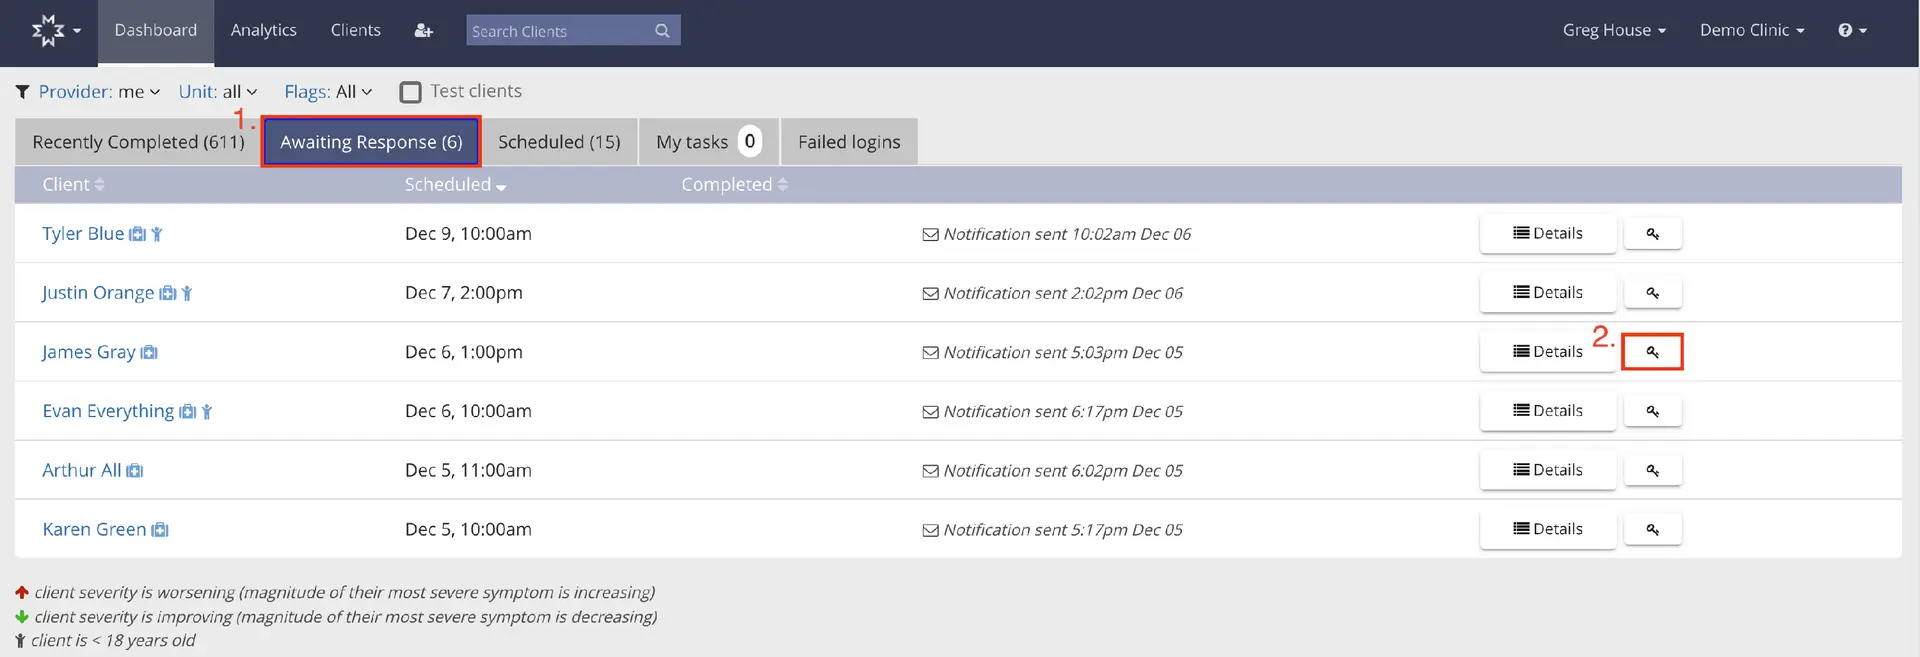
Task: Open Details for Evan Everything
Action: point(1547,411)
